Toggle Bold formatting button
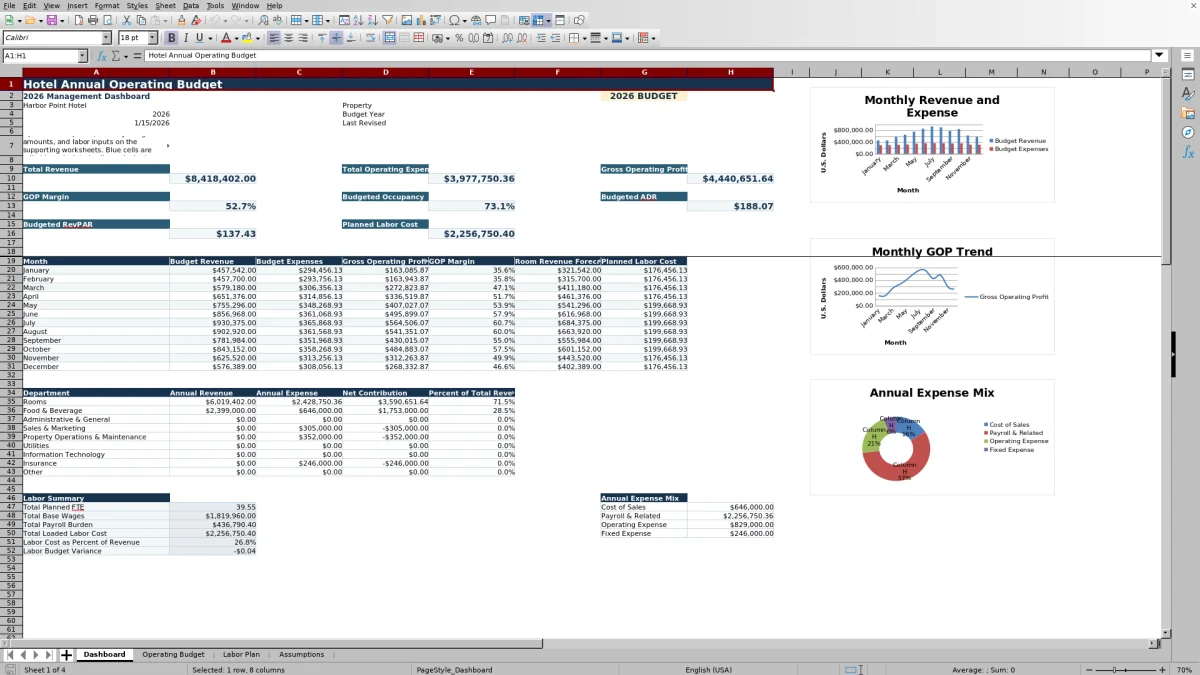The width and height of the screenshot is (1200, 675). tap(171, 38)
